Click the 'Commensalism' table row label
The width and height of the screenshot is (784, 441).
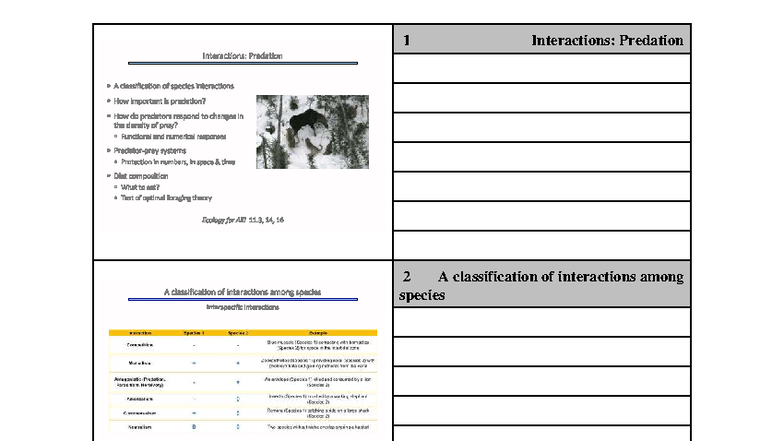[140, 414]
